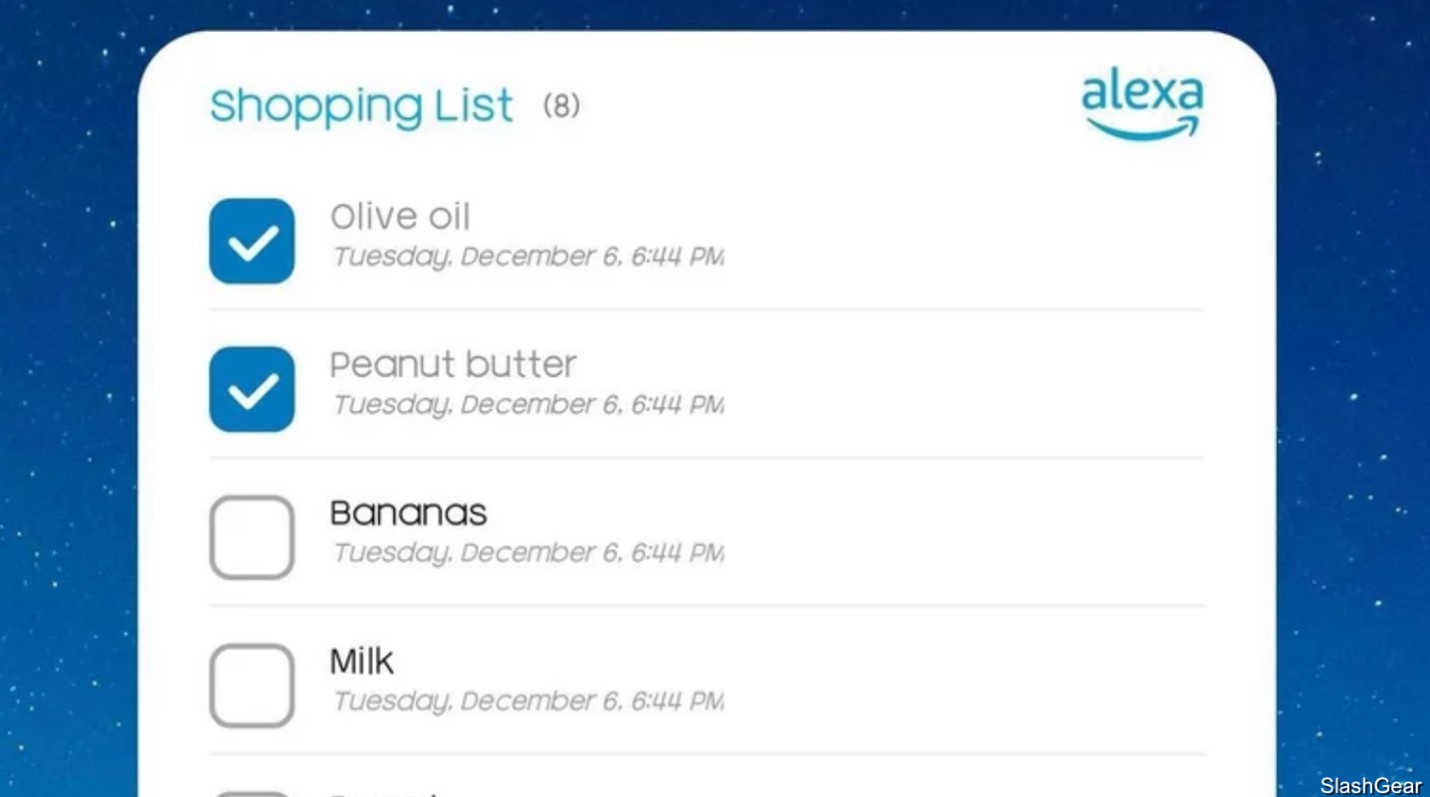Click the date under Peanut butter
Image resolution: width=1430 pixels, height=797 pixels.
click(x=527, y=405)
